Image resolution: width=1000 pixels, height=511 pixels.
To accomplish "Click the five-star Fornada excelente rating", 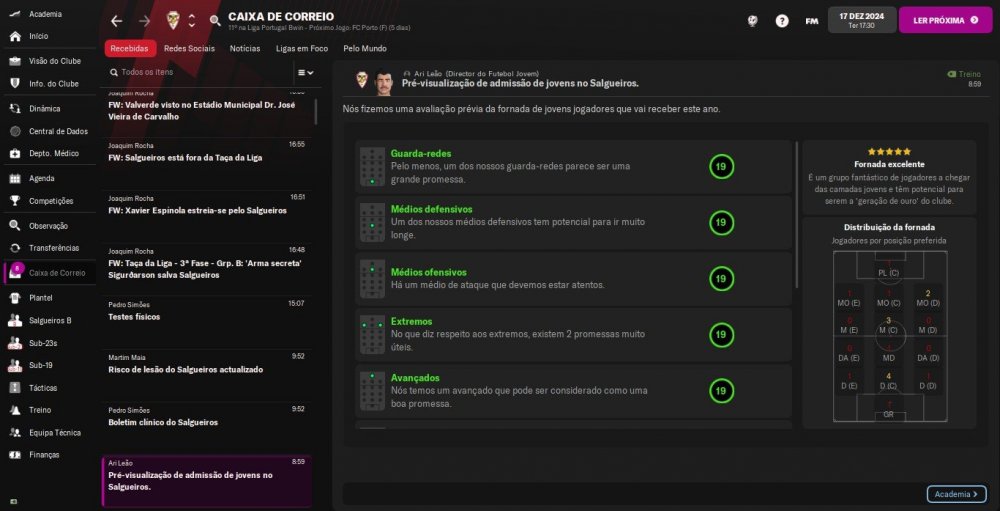I will (x=889, y=152).
